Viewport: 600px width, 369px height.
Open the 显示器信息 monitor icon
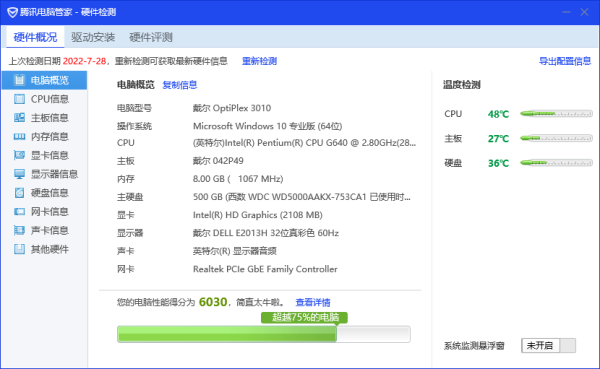[x=19, y=174]
